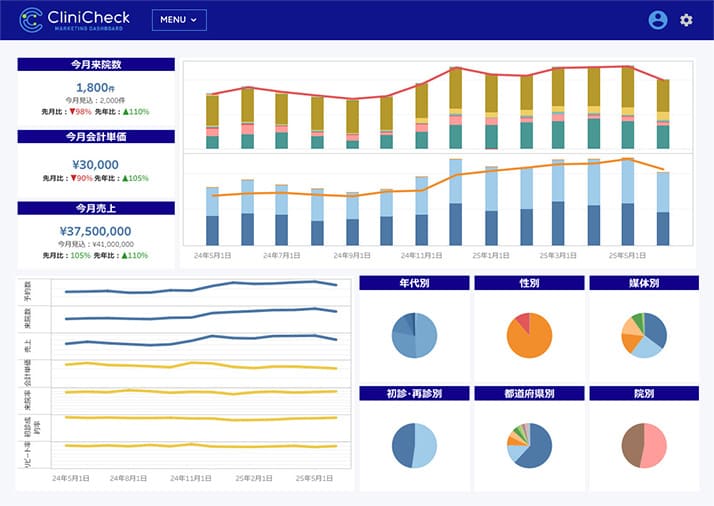Click the 年代別 pie chart
The image size is (714, 506).
[x=414, y=335]
